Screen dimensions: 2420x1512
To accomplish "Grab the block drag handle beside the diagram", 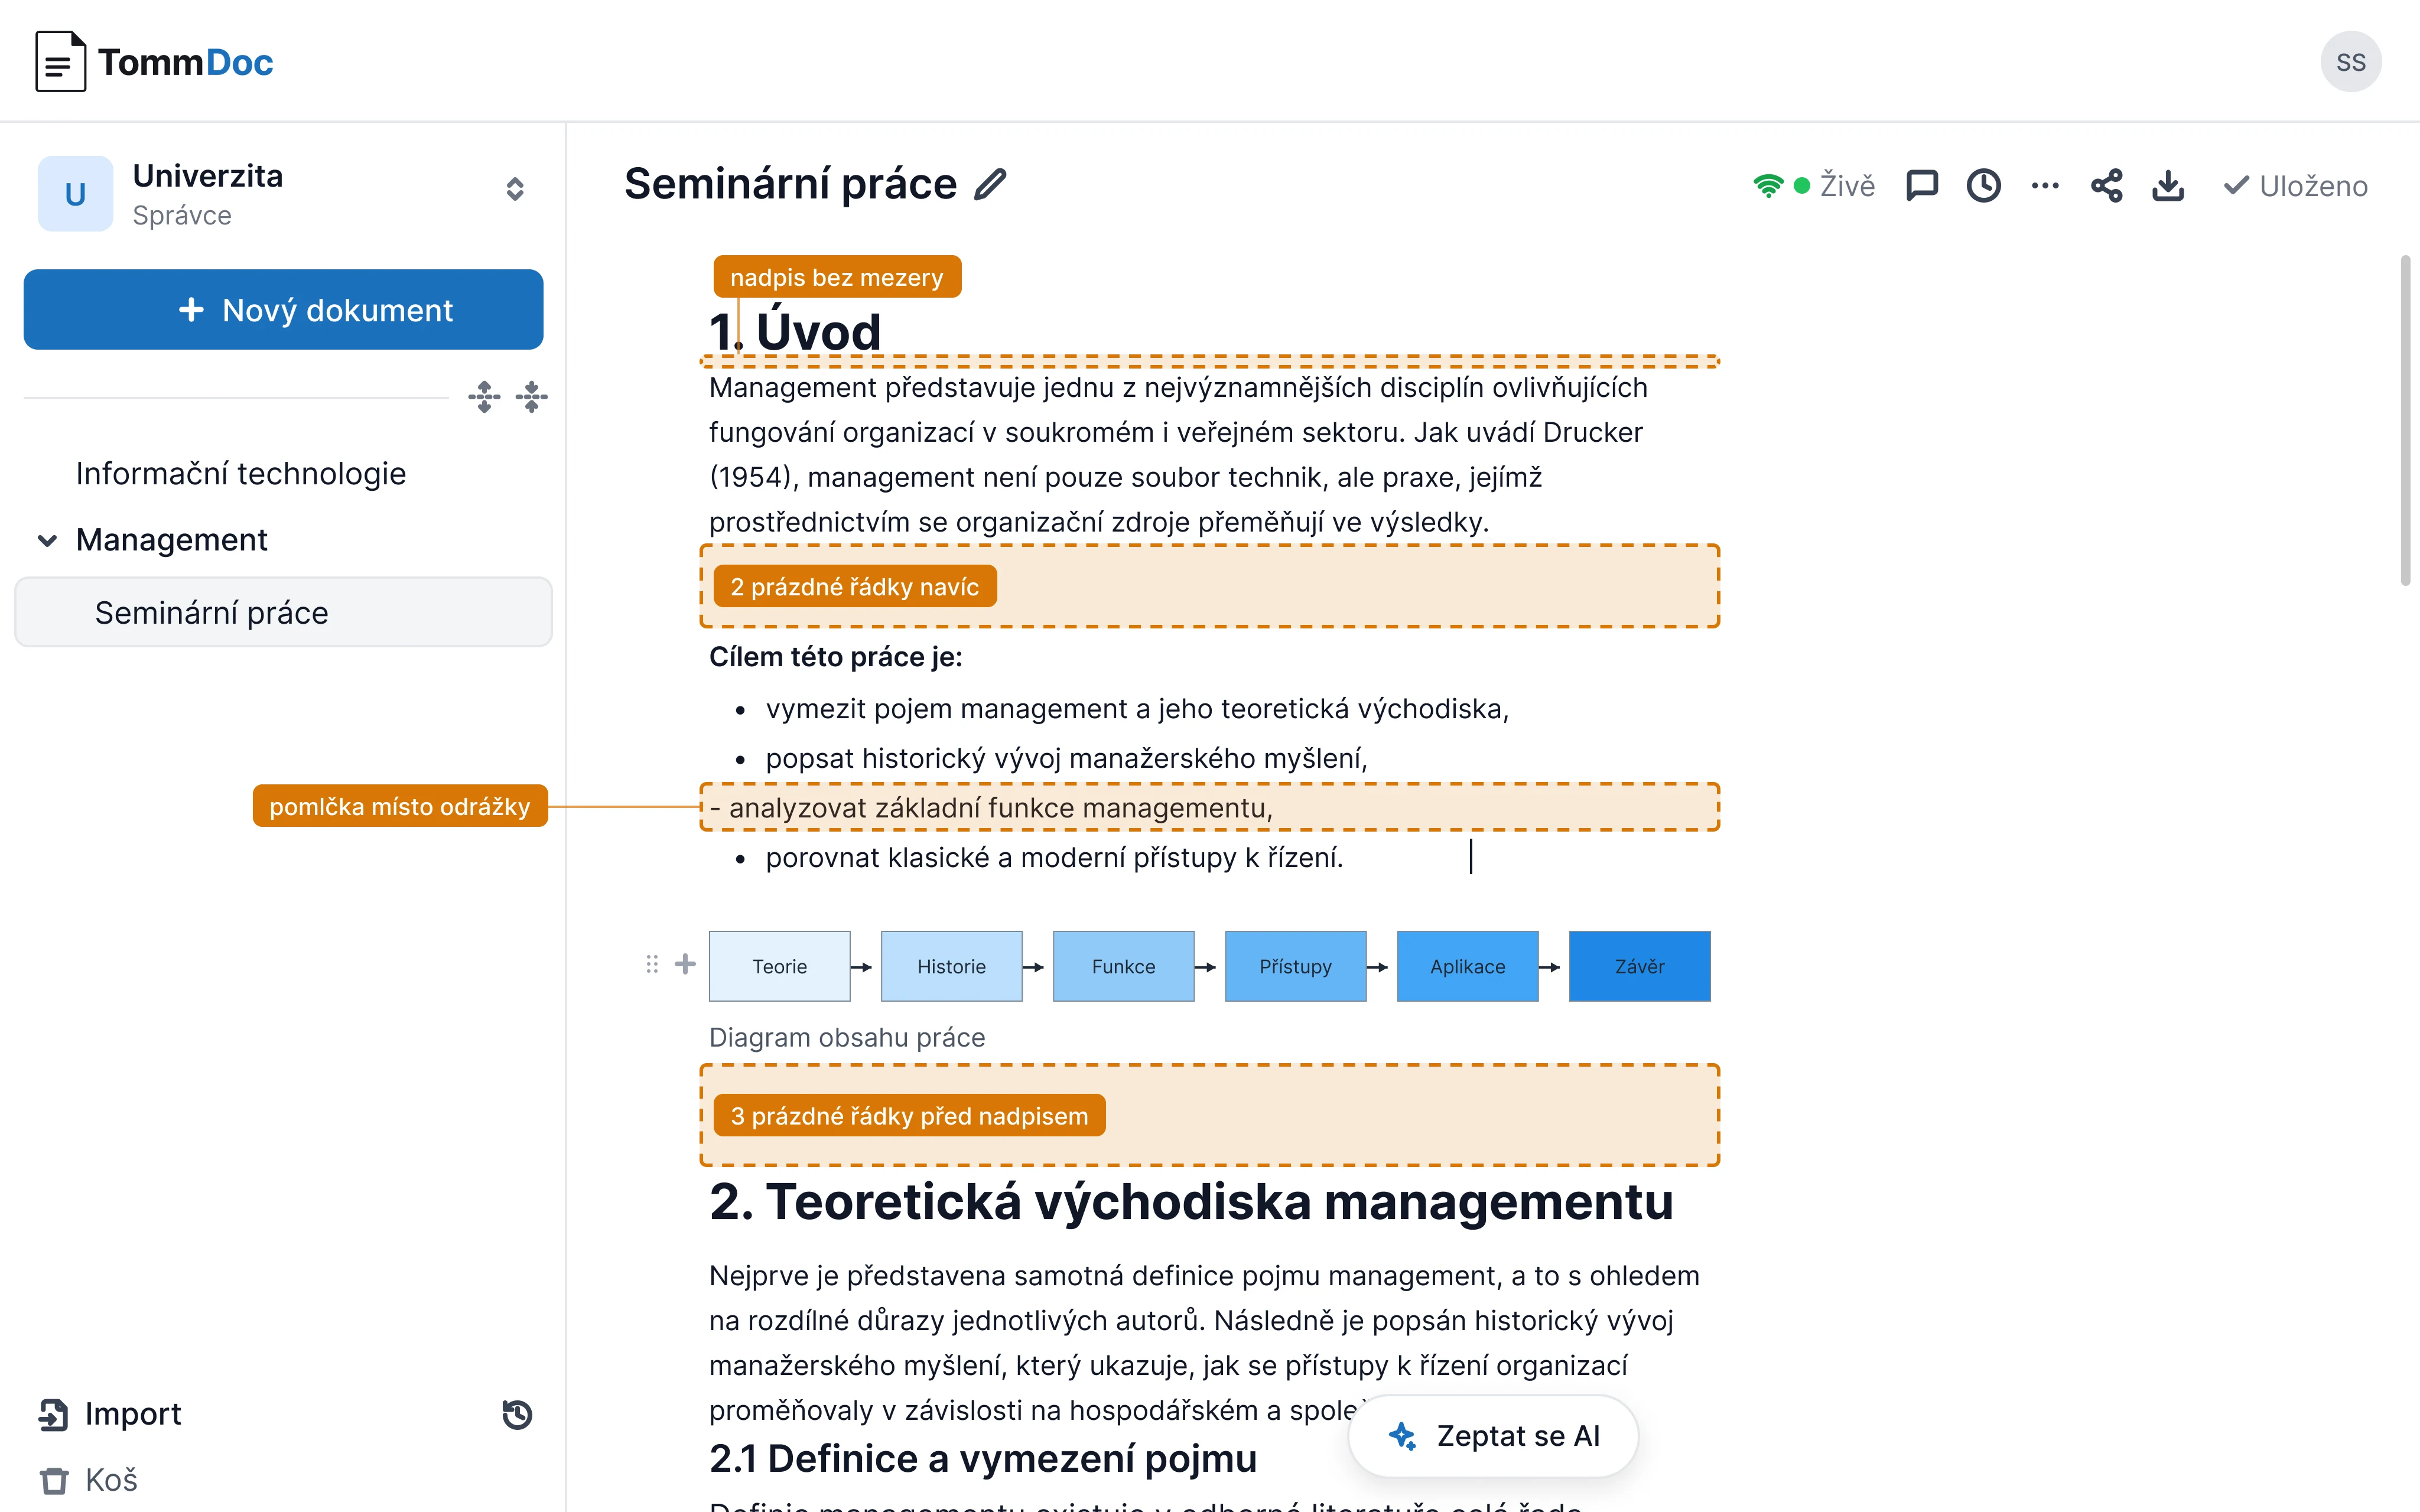I will (652, 964).
